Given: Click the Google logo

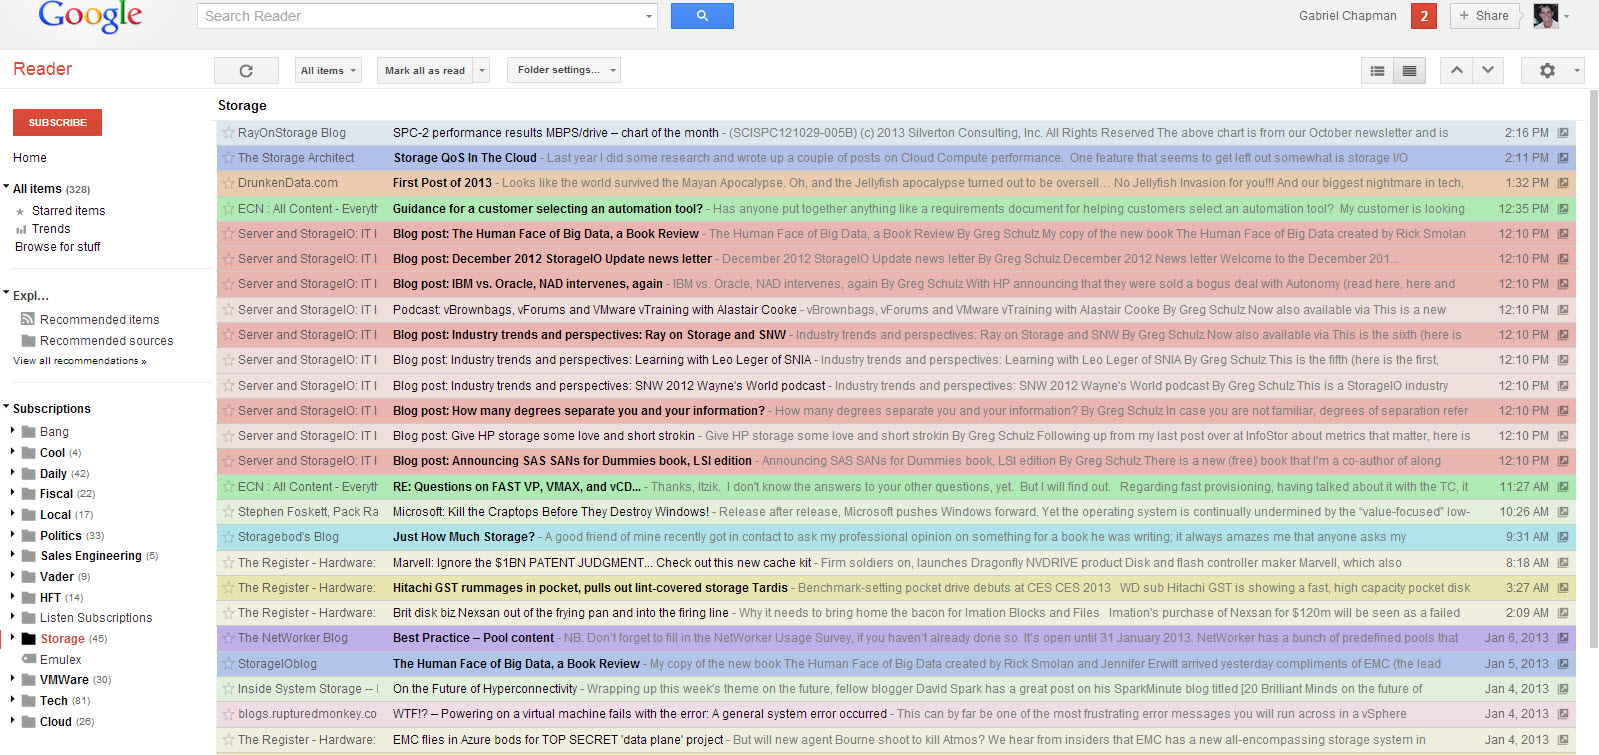Looking at the screenshot, I should click(x=90, y=18).
